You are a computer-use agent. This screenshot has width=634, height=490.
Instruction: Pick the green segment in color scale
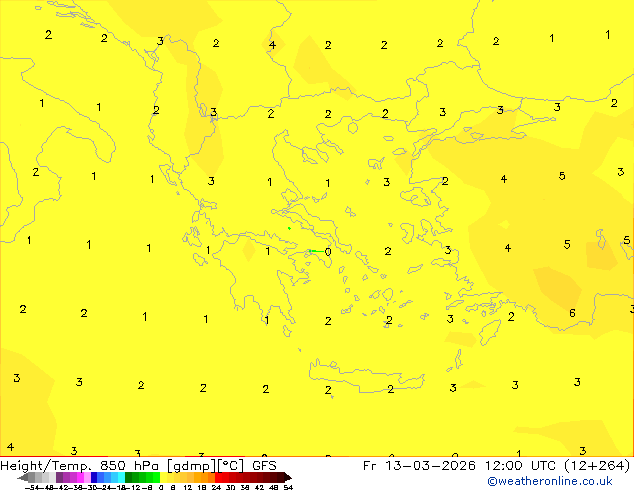[140, 477]
